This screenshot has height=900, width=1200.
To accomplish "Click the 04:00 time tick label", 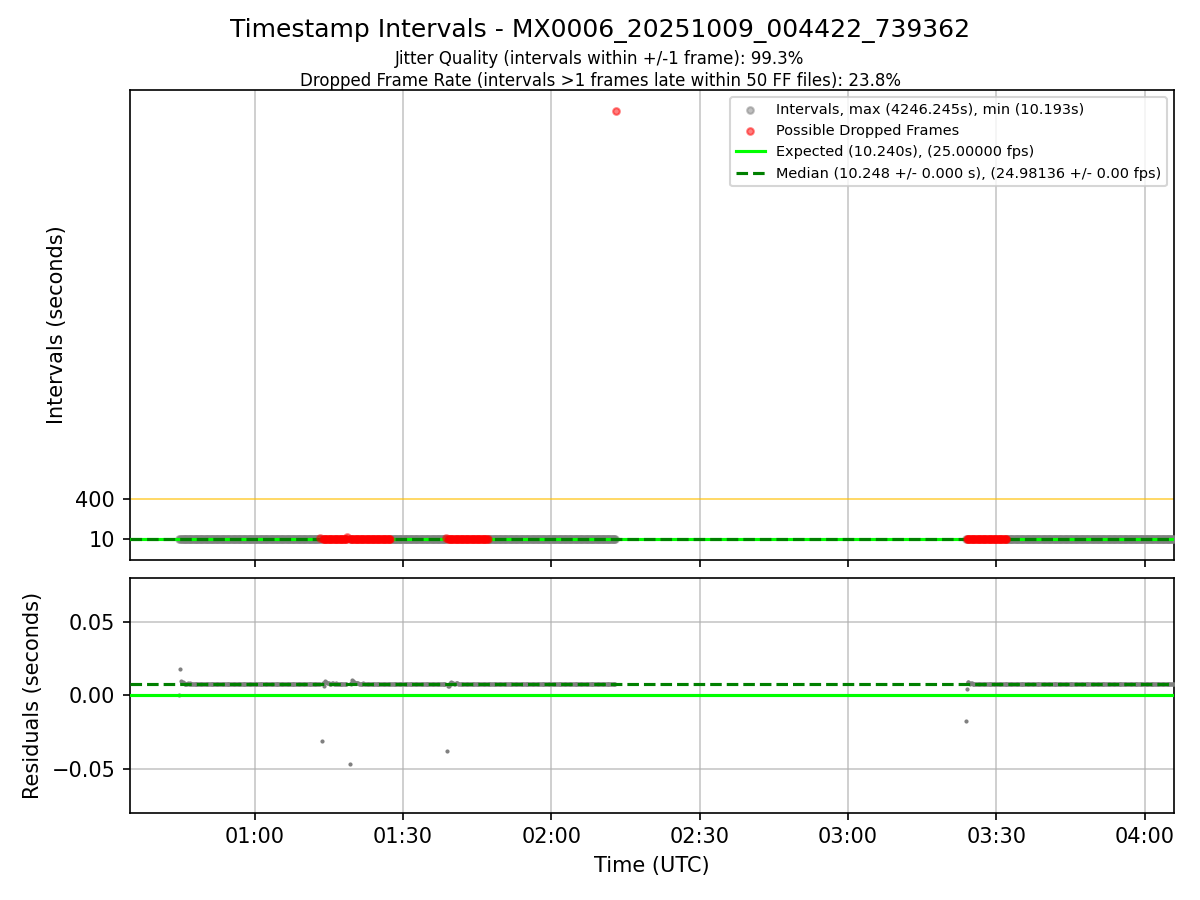I will click(x=1144, y=836).
